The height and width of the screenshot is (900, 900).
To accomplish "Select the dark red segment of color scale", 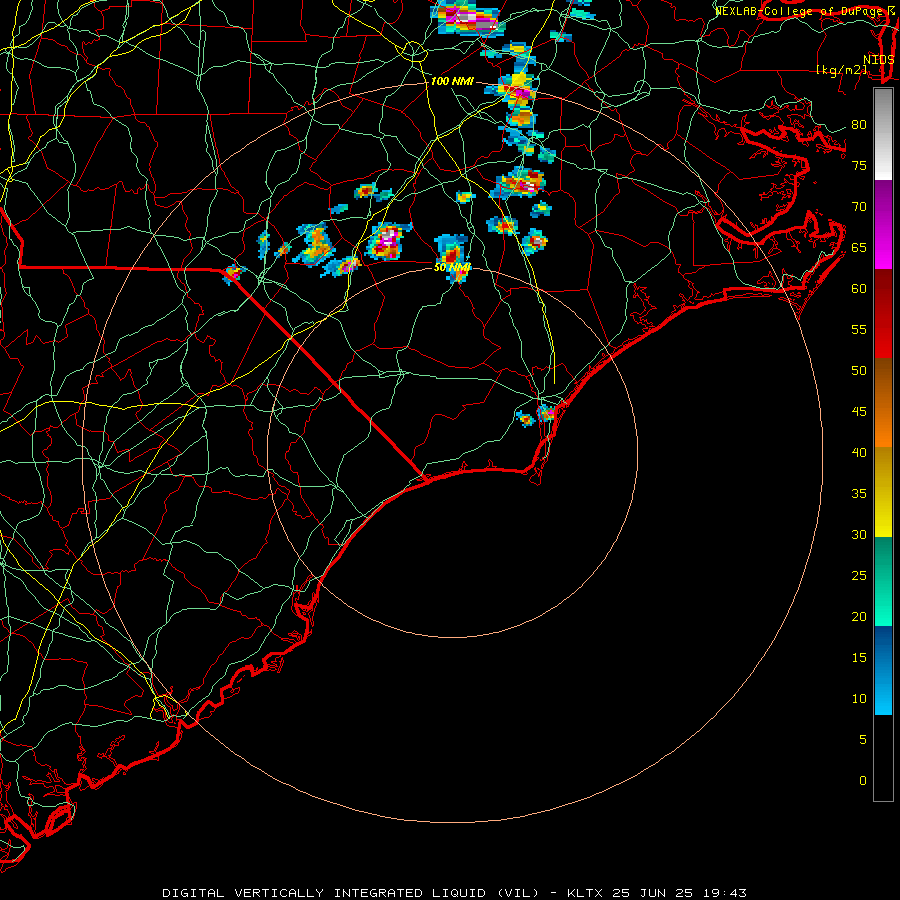I will [x=883, y=314].
